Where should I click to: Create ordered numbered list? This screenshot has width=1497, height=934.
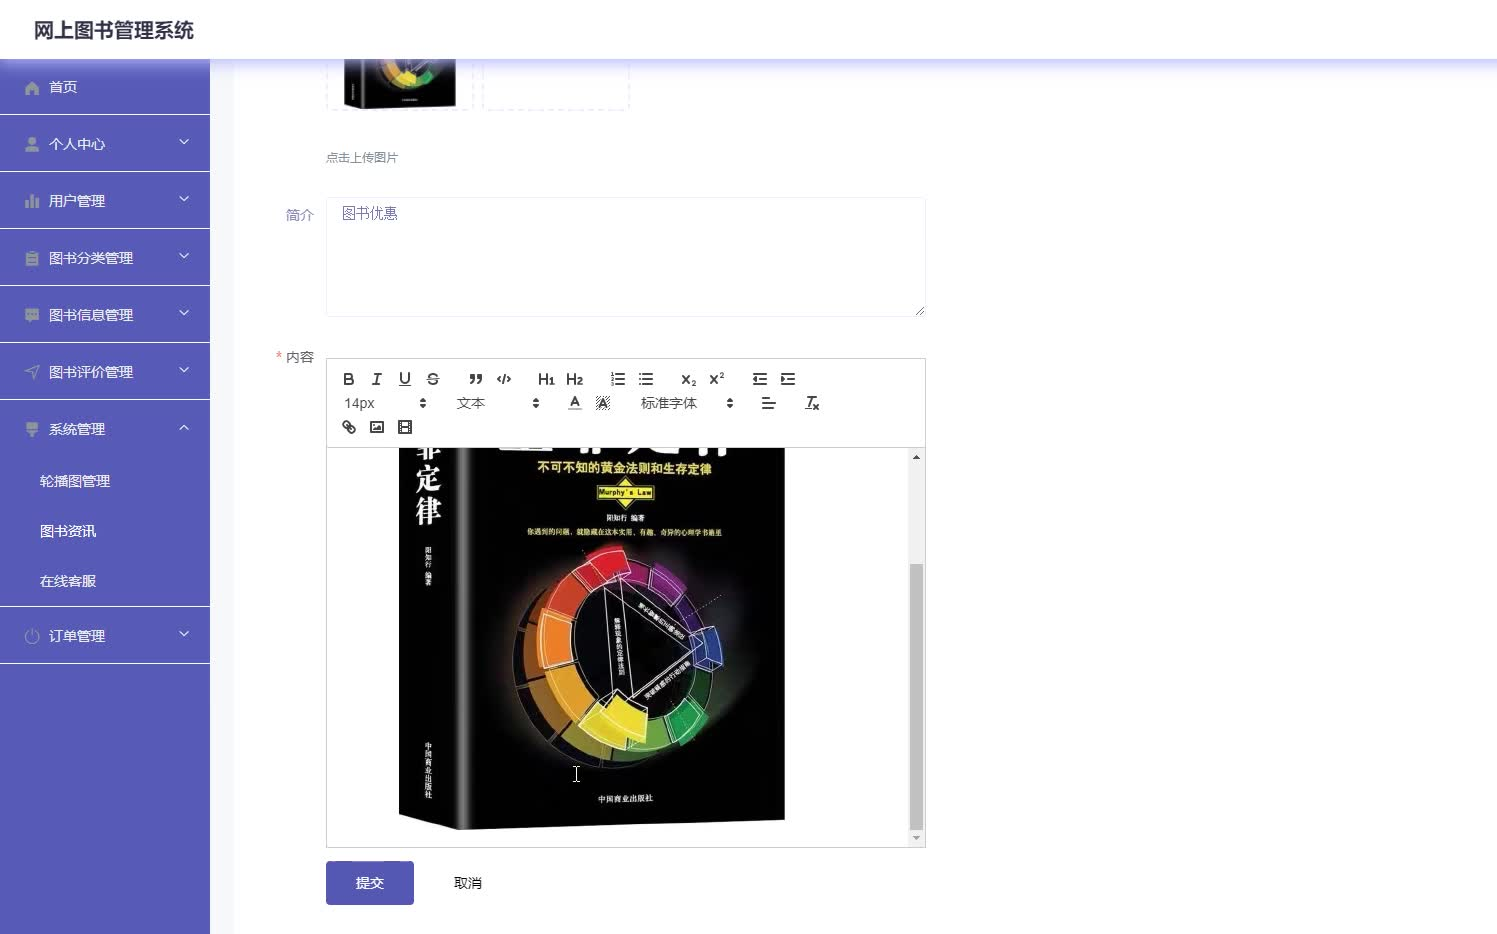pos(618,379)
